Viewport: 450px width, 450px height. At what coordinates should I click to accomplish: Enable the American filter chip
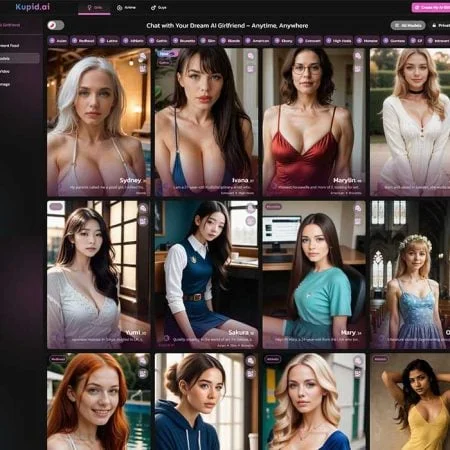click(x=257, y=41)
